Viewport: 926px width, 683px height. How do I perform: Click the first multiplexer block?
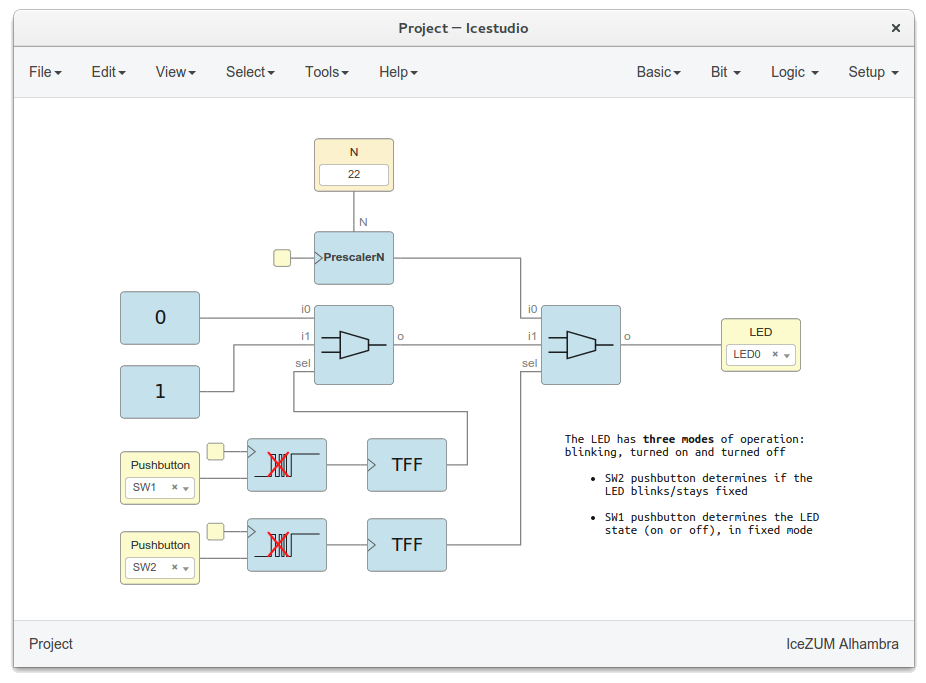354,345
